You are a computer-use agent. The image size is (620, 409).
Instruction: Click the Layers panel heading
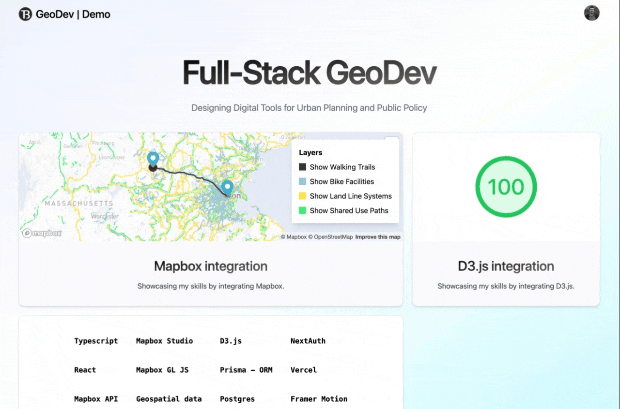(x=310, y=153)
